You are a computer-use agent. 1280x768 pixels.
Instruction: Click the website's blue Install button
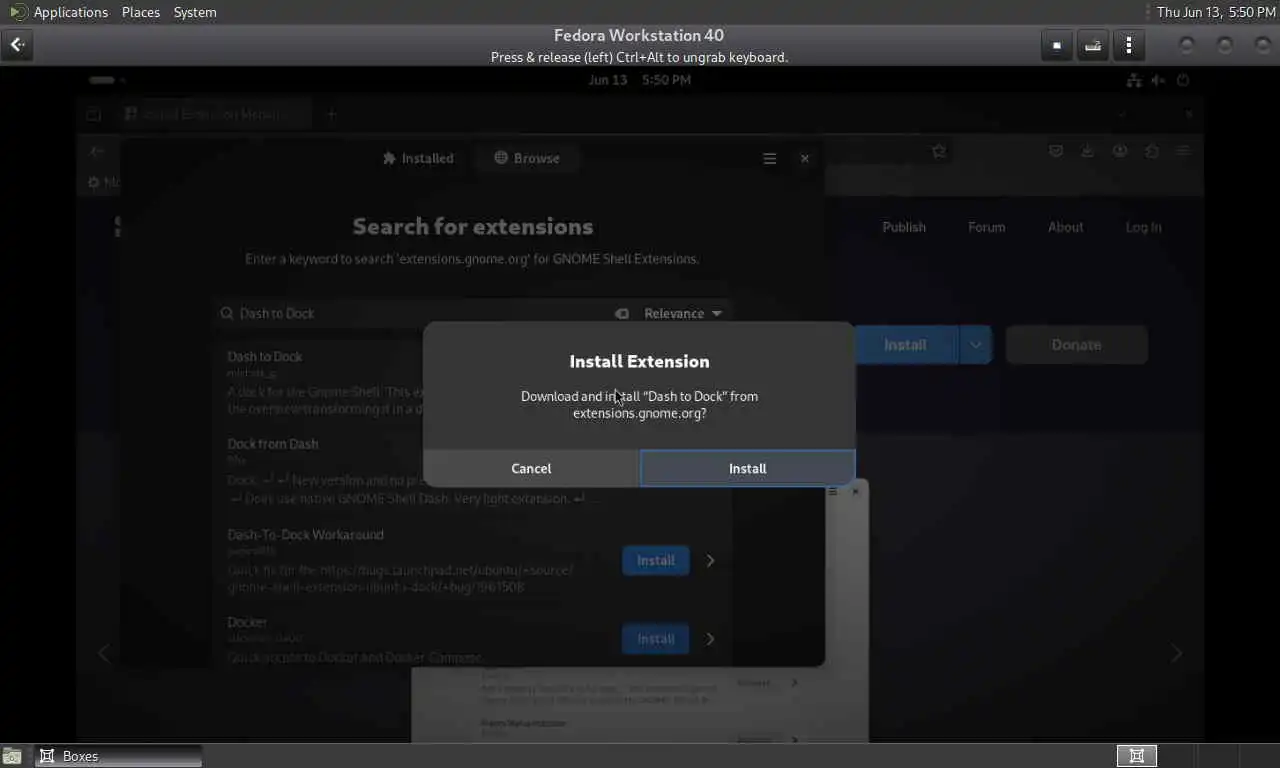tap(906, 344)
